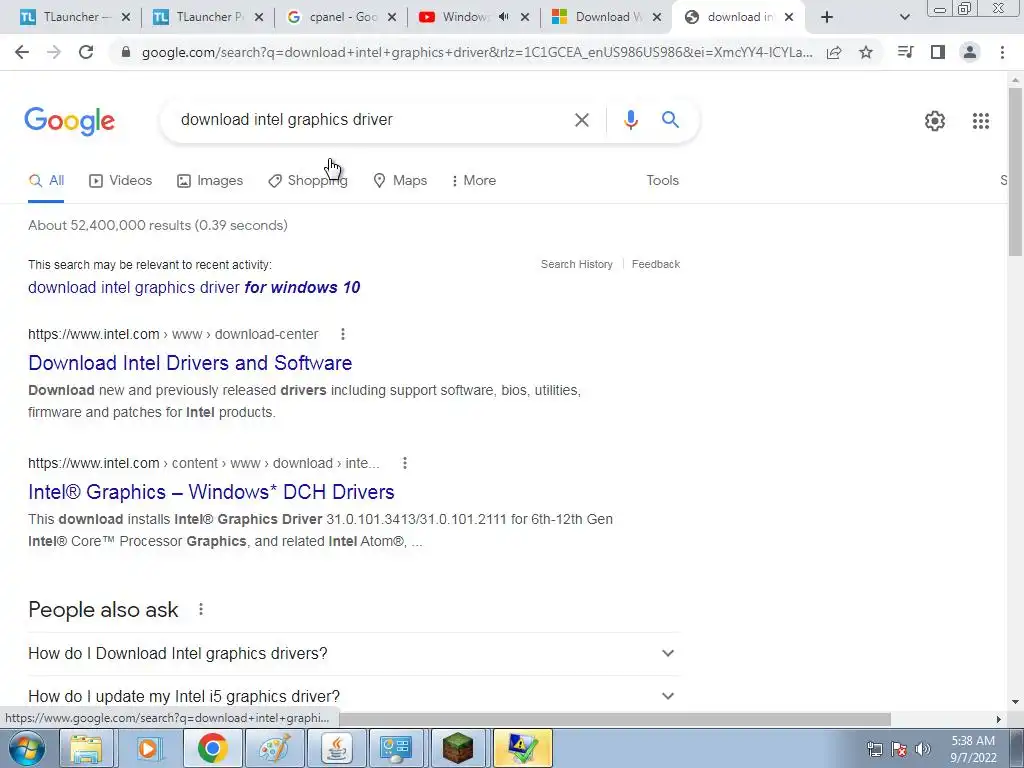Click the blue search magnifier button
This screenshot has height=768, width=1024.
tap(670, 120)
